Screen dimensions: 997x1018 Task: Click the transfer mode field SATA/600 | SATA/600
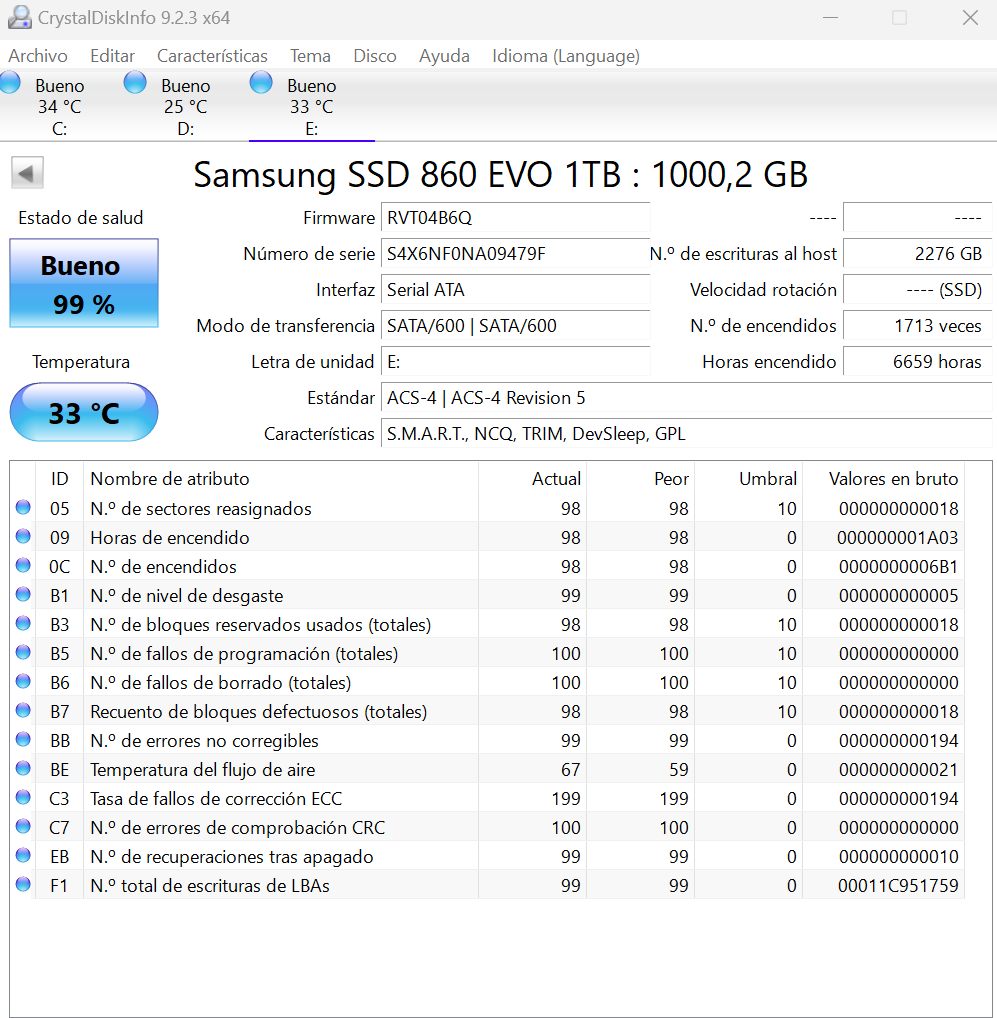pyautogui.click(x=515, y=326)
